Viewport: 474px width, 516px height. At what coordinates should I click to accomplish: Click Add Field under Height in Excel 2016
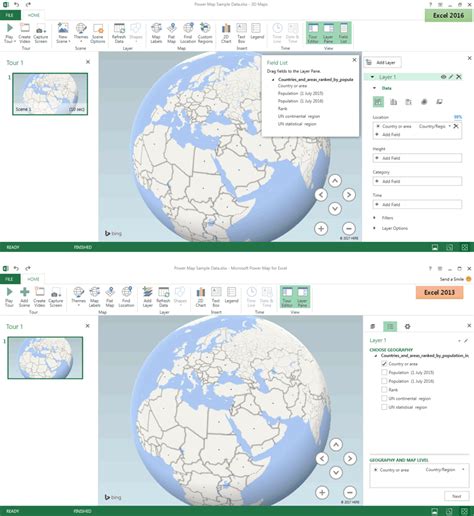point(417,158)
